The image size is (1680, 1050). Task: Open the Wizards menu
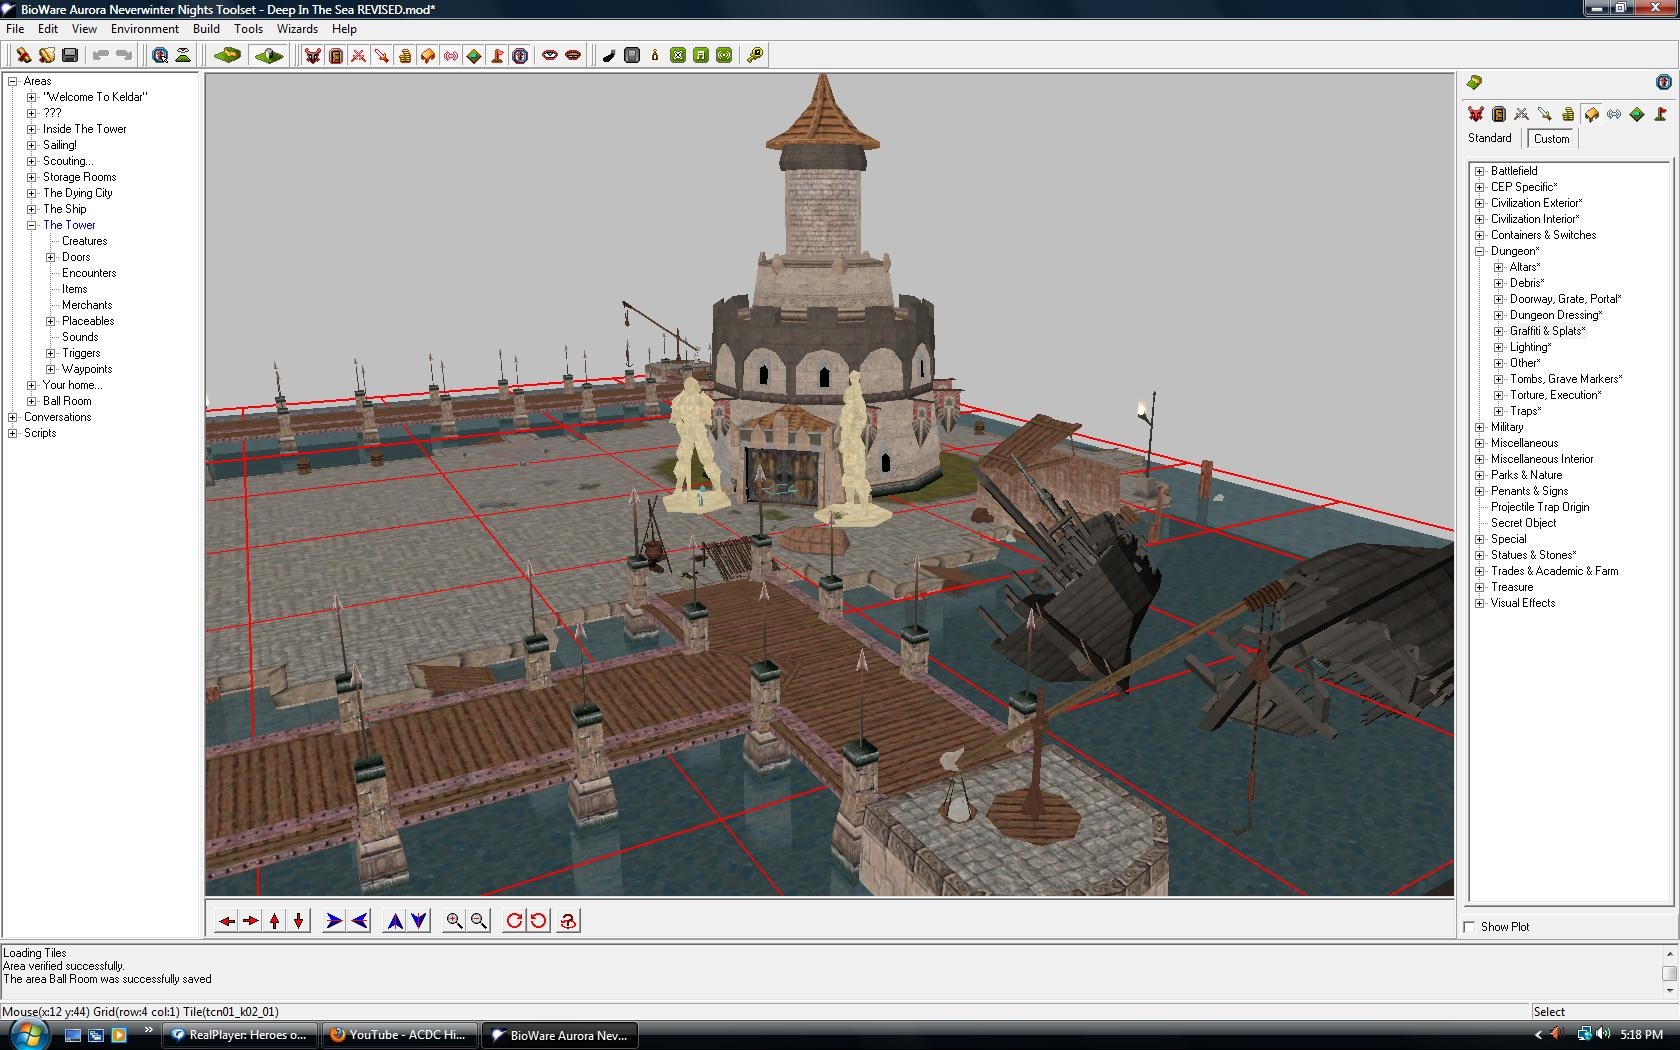tap(297, 29)
